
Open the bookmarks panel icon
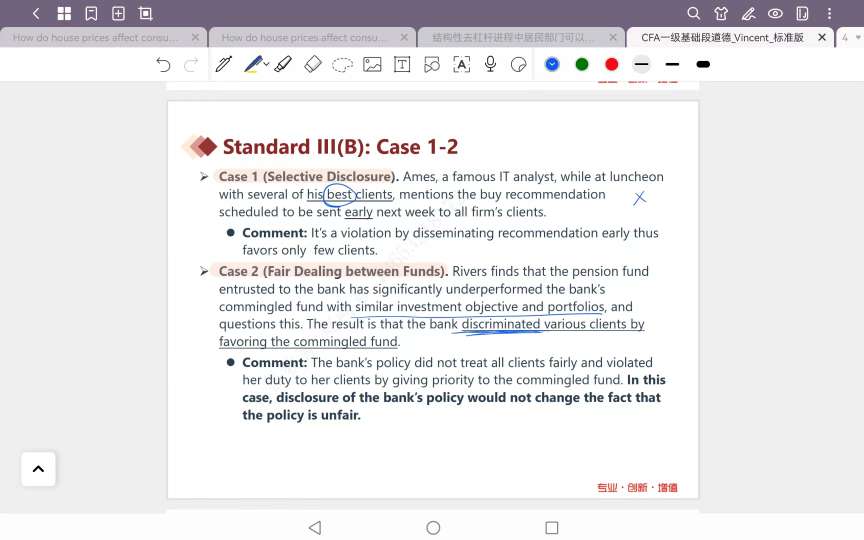[91, 13]
